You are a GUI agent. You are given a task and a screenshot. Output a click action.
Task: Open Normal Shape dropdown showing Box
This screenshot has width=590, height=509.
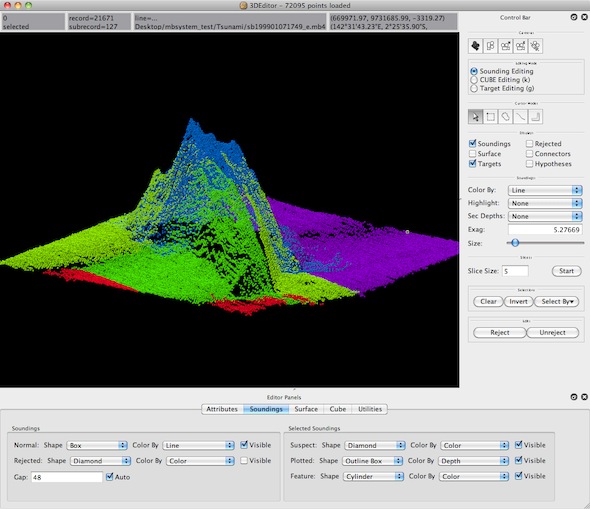[97, 445]
